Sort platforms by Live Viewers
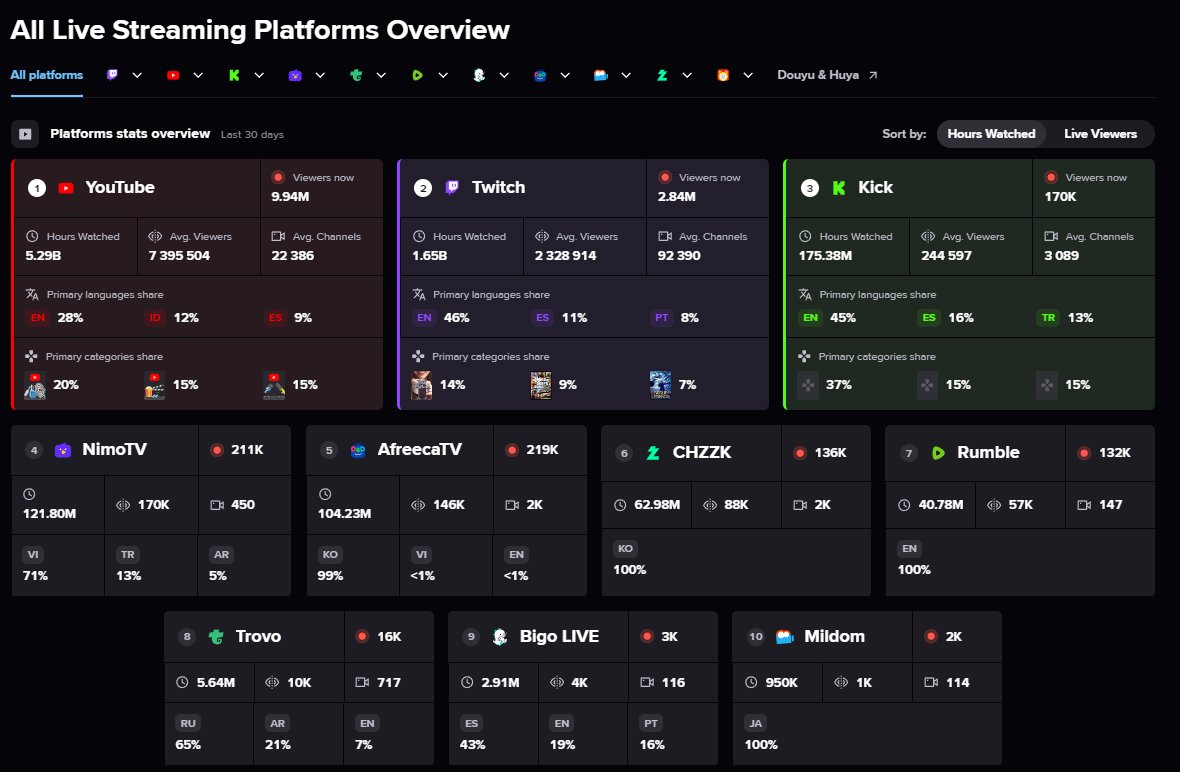 [x=1100, y=134]
